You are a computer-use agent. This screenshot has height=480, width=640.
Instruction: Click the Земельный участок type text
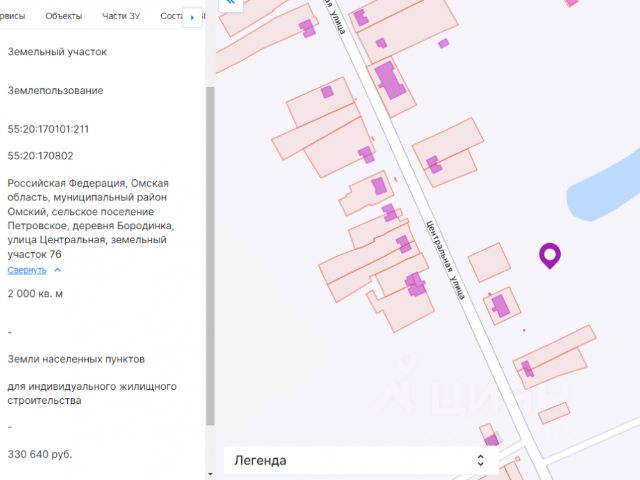tap(57, 51)
